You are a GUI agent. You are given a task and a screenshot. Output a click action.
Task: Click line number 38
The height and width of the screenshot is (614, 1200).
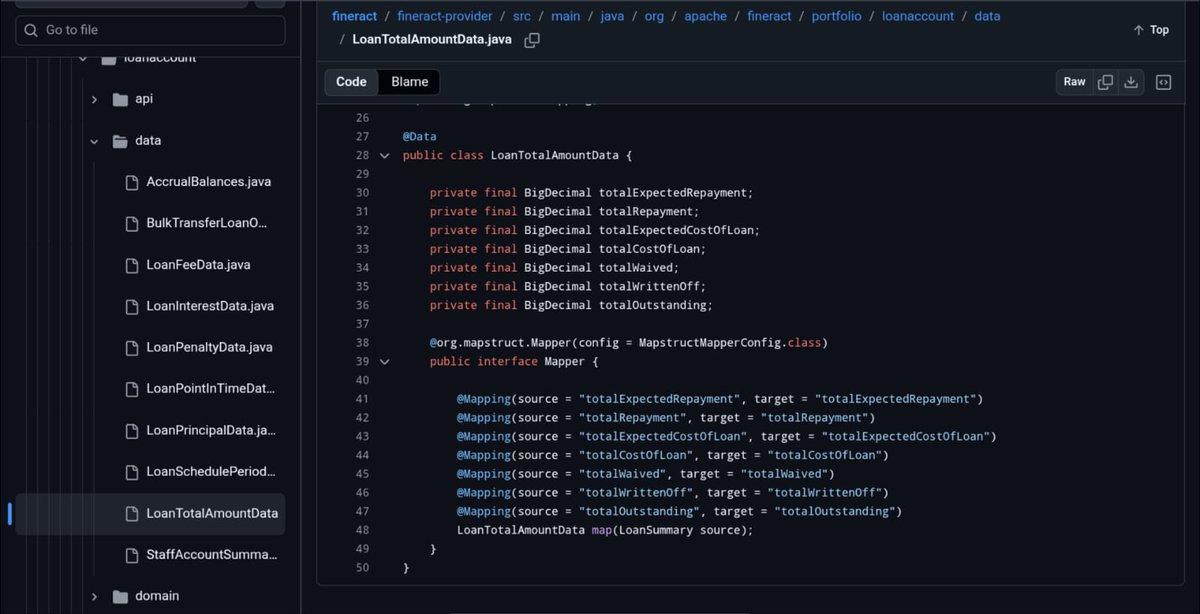[362, 342]
